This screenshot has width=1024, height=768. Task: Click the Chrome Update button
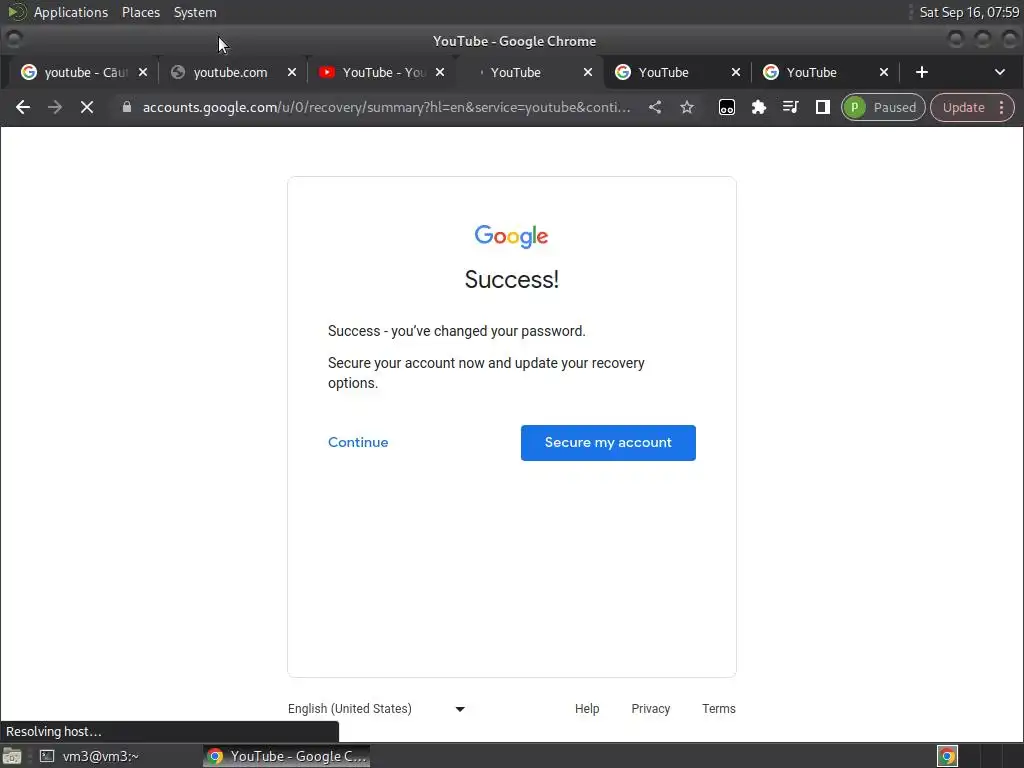tap(963, 107)
